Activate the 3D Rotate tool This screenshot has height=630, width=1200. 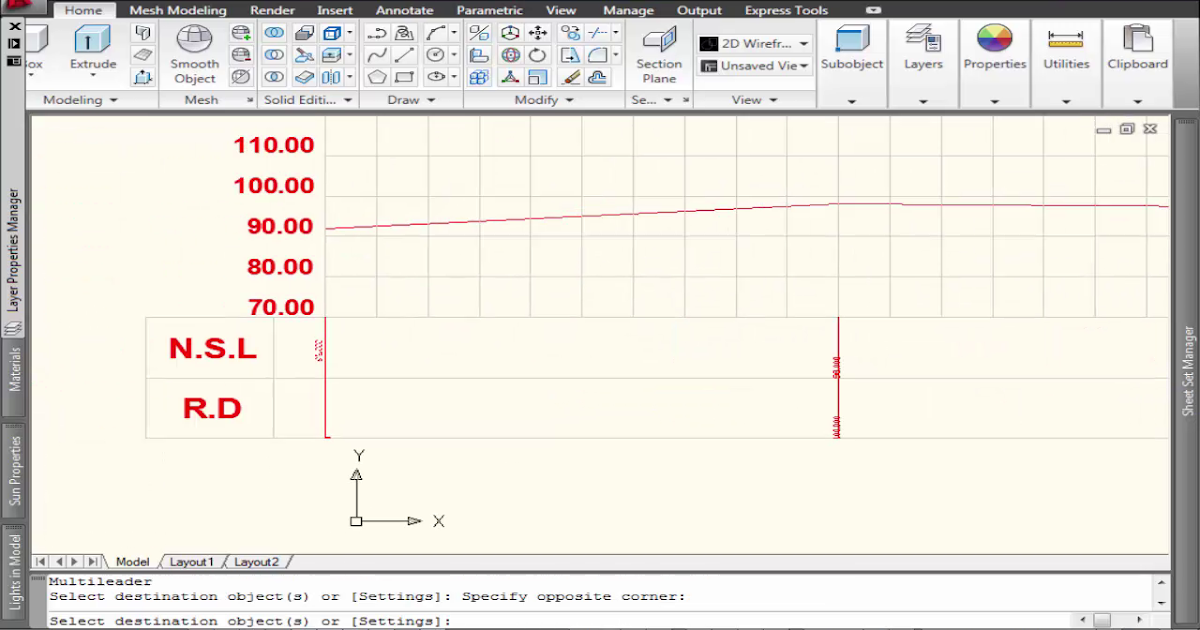coord(510,55)
